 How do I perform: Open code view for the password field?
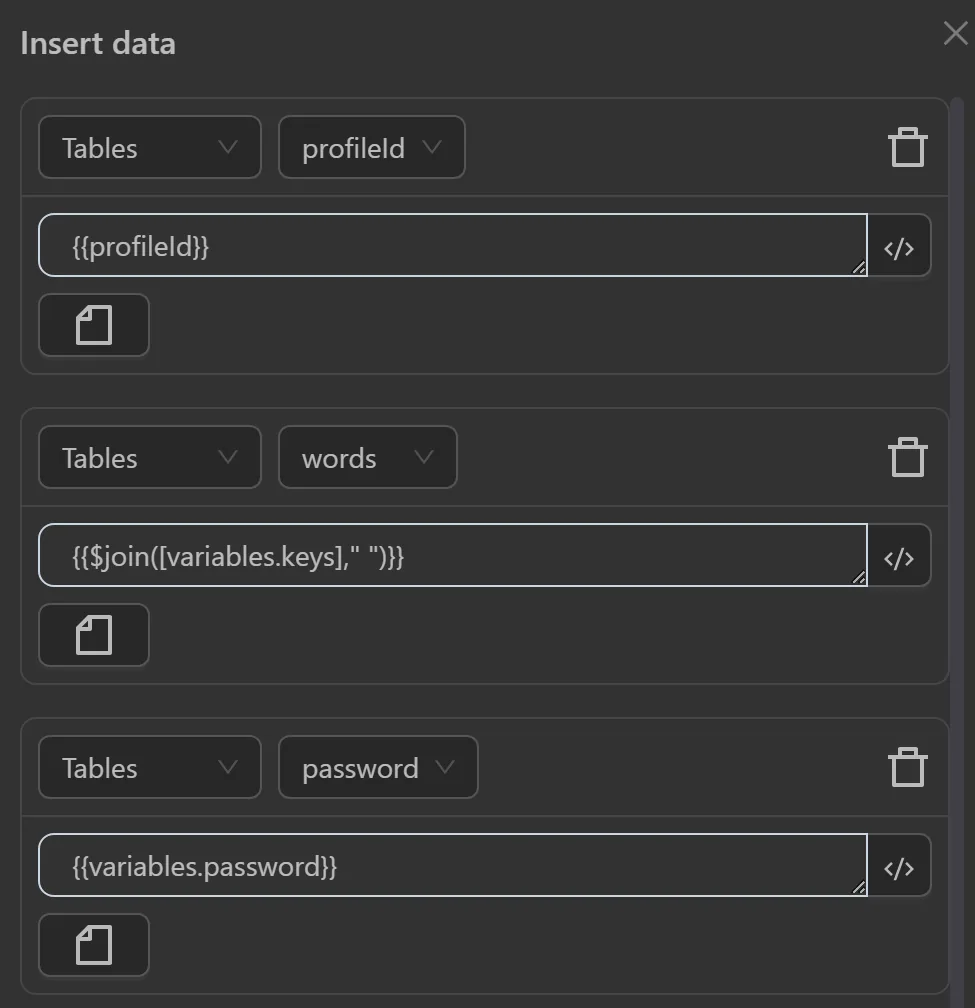(899, 865)
